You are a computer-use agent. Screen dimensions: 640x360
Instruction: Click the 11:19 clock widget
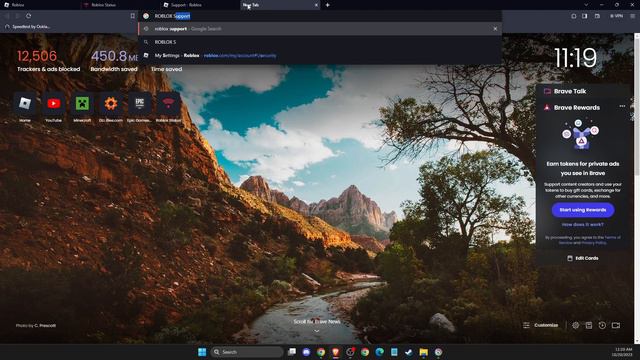[x=575, y=58]
